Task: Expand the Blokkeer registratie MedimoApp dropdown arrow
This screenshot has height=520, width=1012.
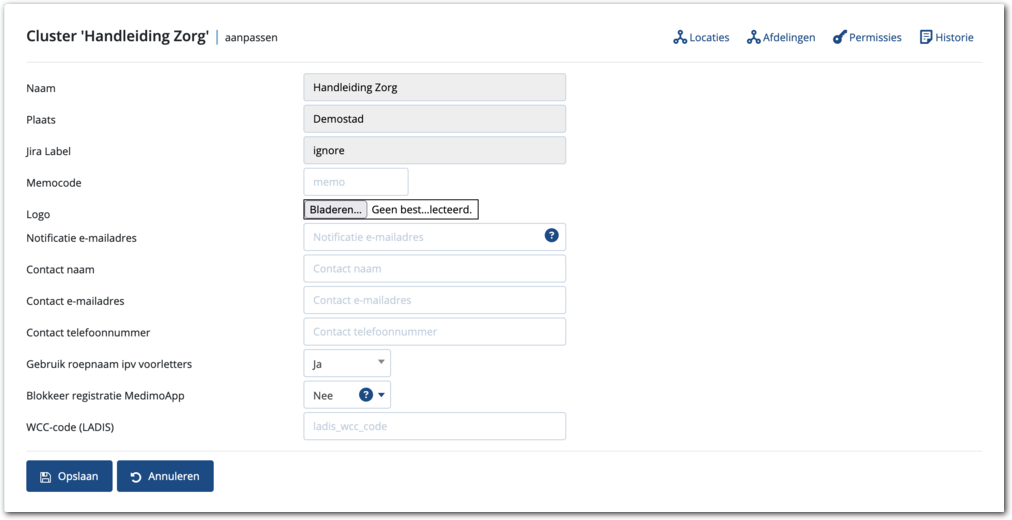Action: click(381, 395)
